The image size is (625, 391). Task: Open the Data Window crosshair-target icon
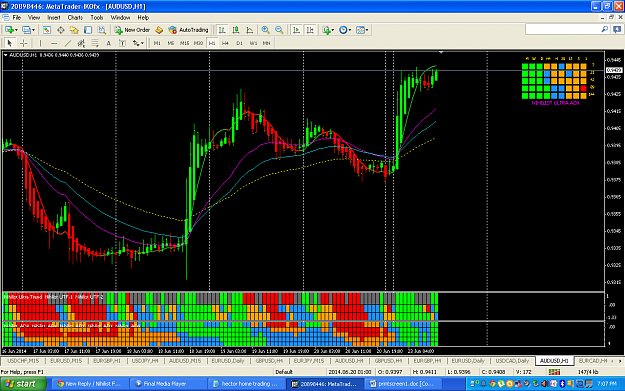tap(61, 30)
